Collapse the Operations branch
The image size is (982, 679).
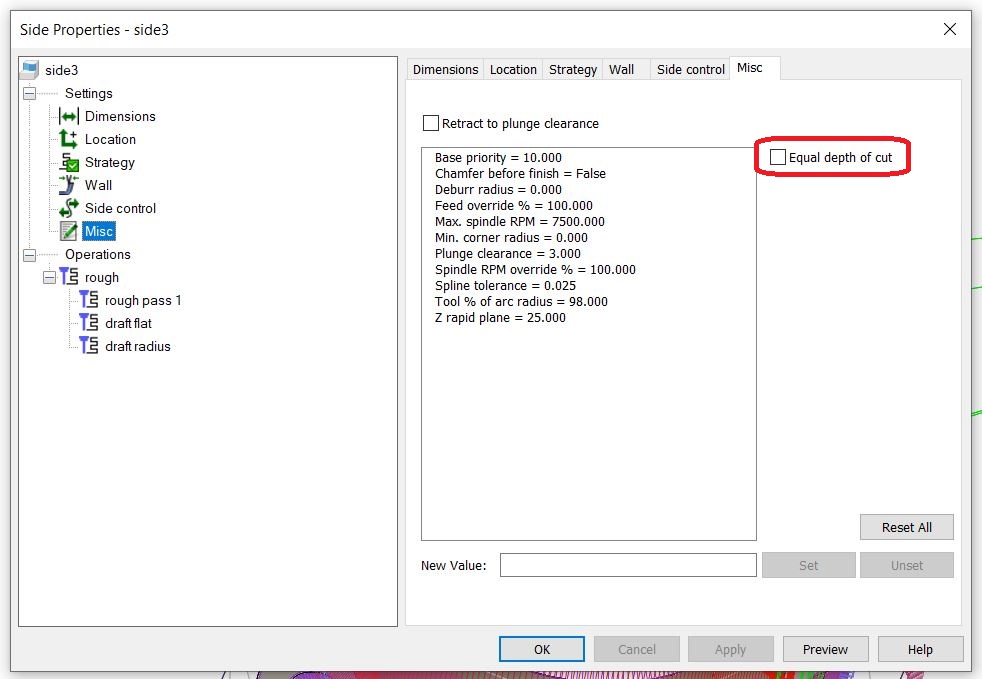coord(29,254)
